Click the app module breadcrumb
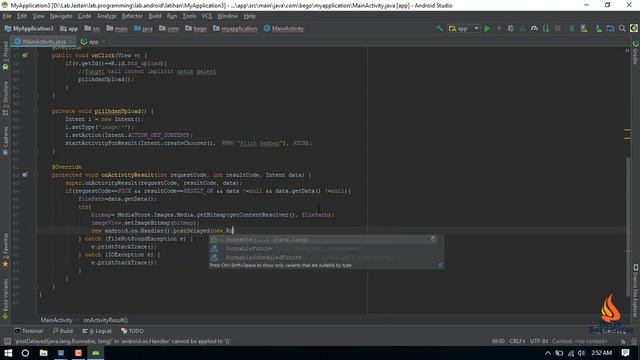 [69, 29]
